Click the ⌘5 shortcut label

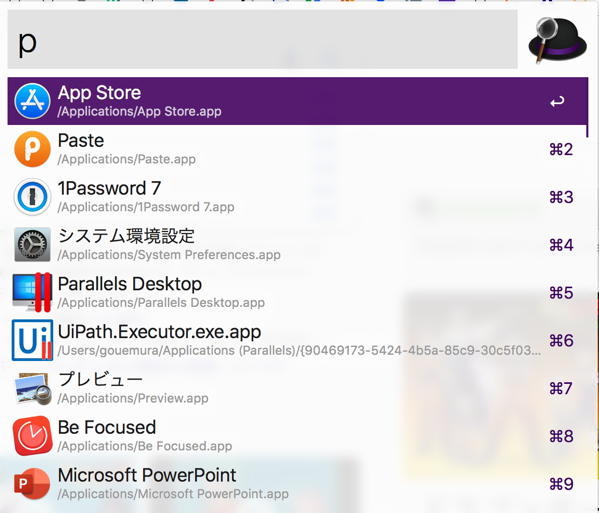pos(561,293)
